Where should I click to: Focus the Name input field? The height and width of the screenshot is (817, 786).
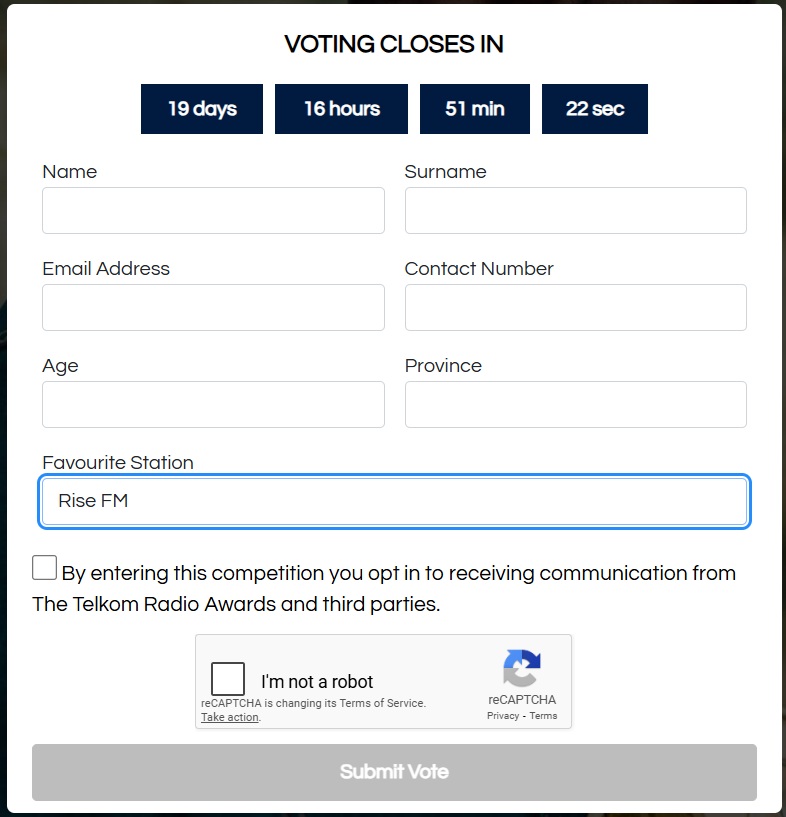[x=213, y=210]
